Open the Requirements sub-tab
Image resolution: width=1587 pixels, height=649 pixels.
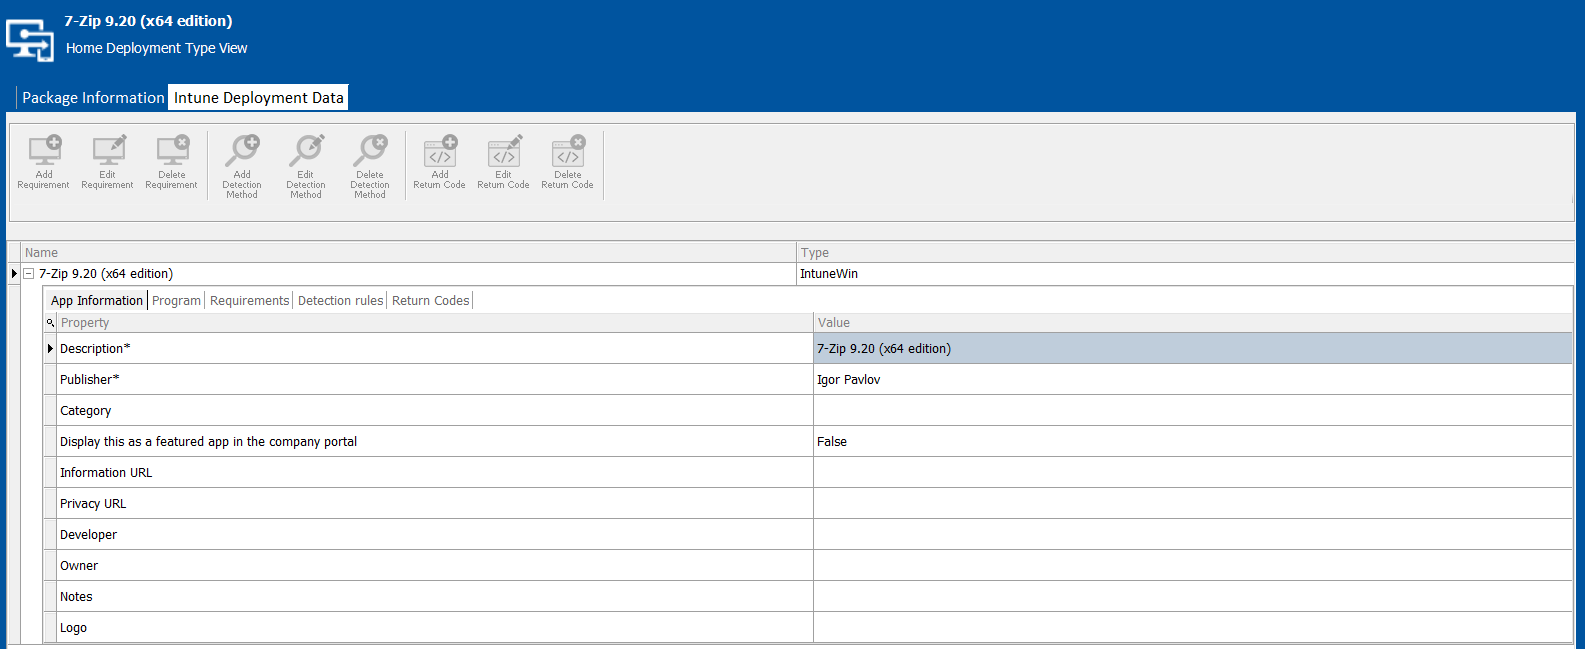point(249,301)
